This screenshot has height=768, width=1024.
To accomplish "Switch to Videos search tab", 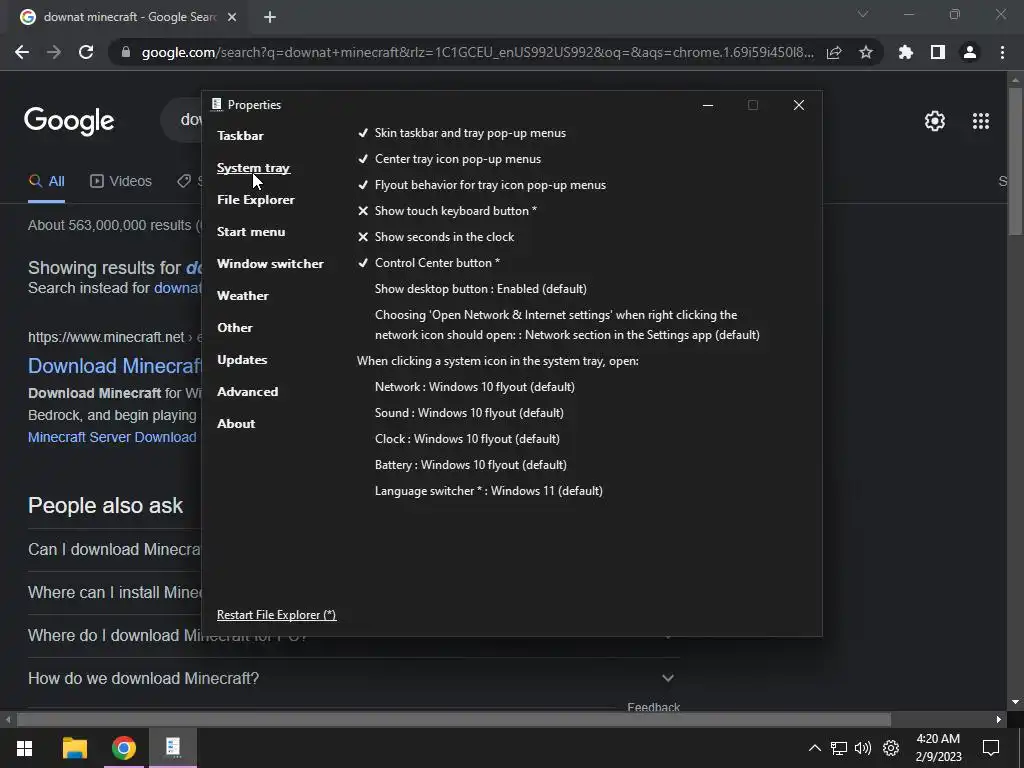I will (x=121, y=182).
